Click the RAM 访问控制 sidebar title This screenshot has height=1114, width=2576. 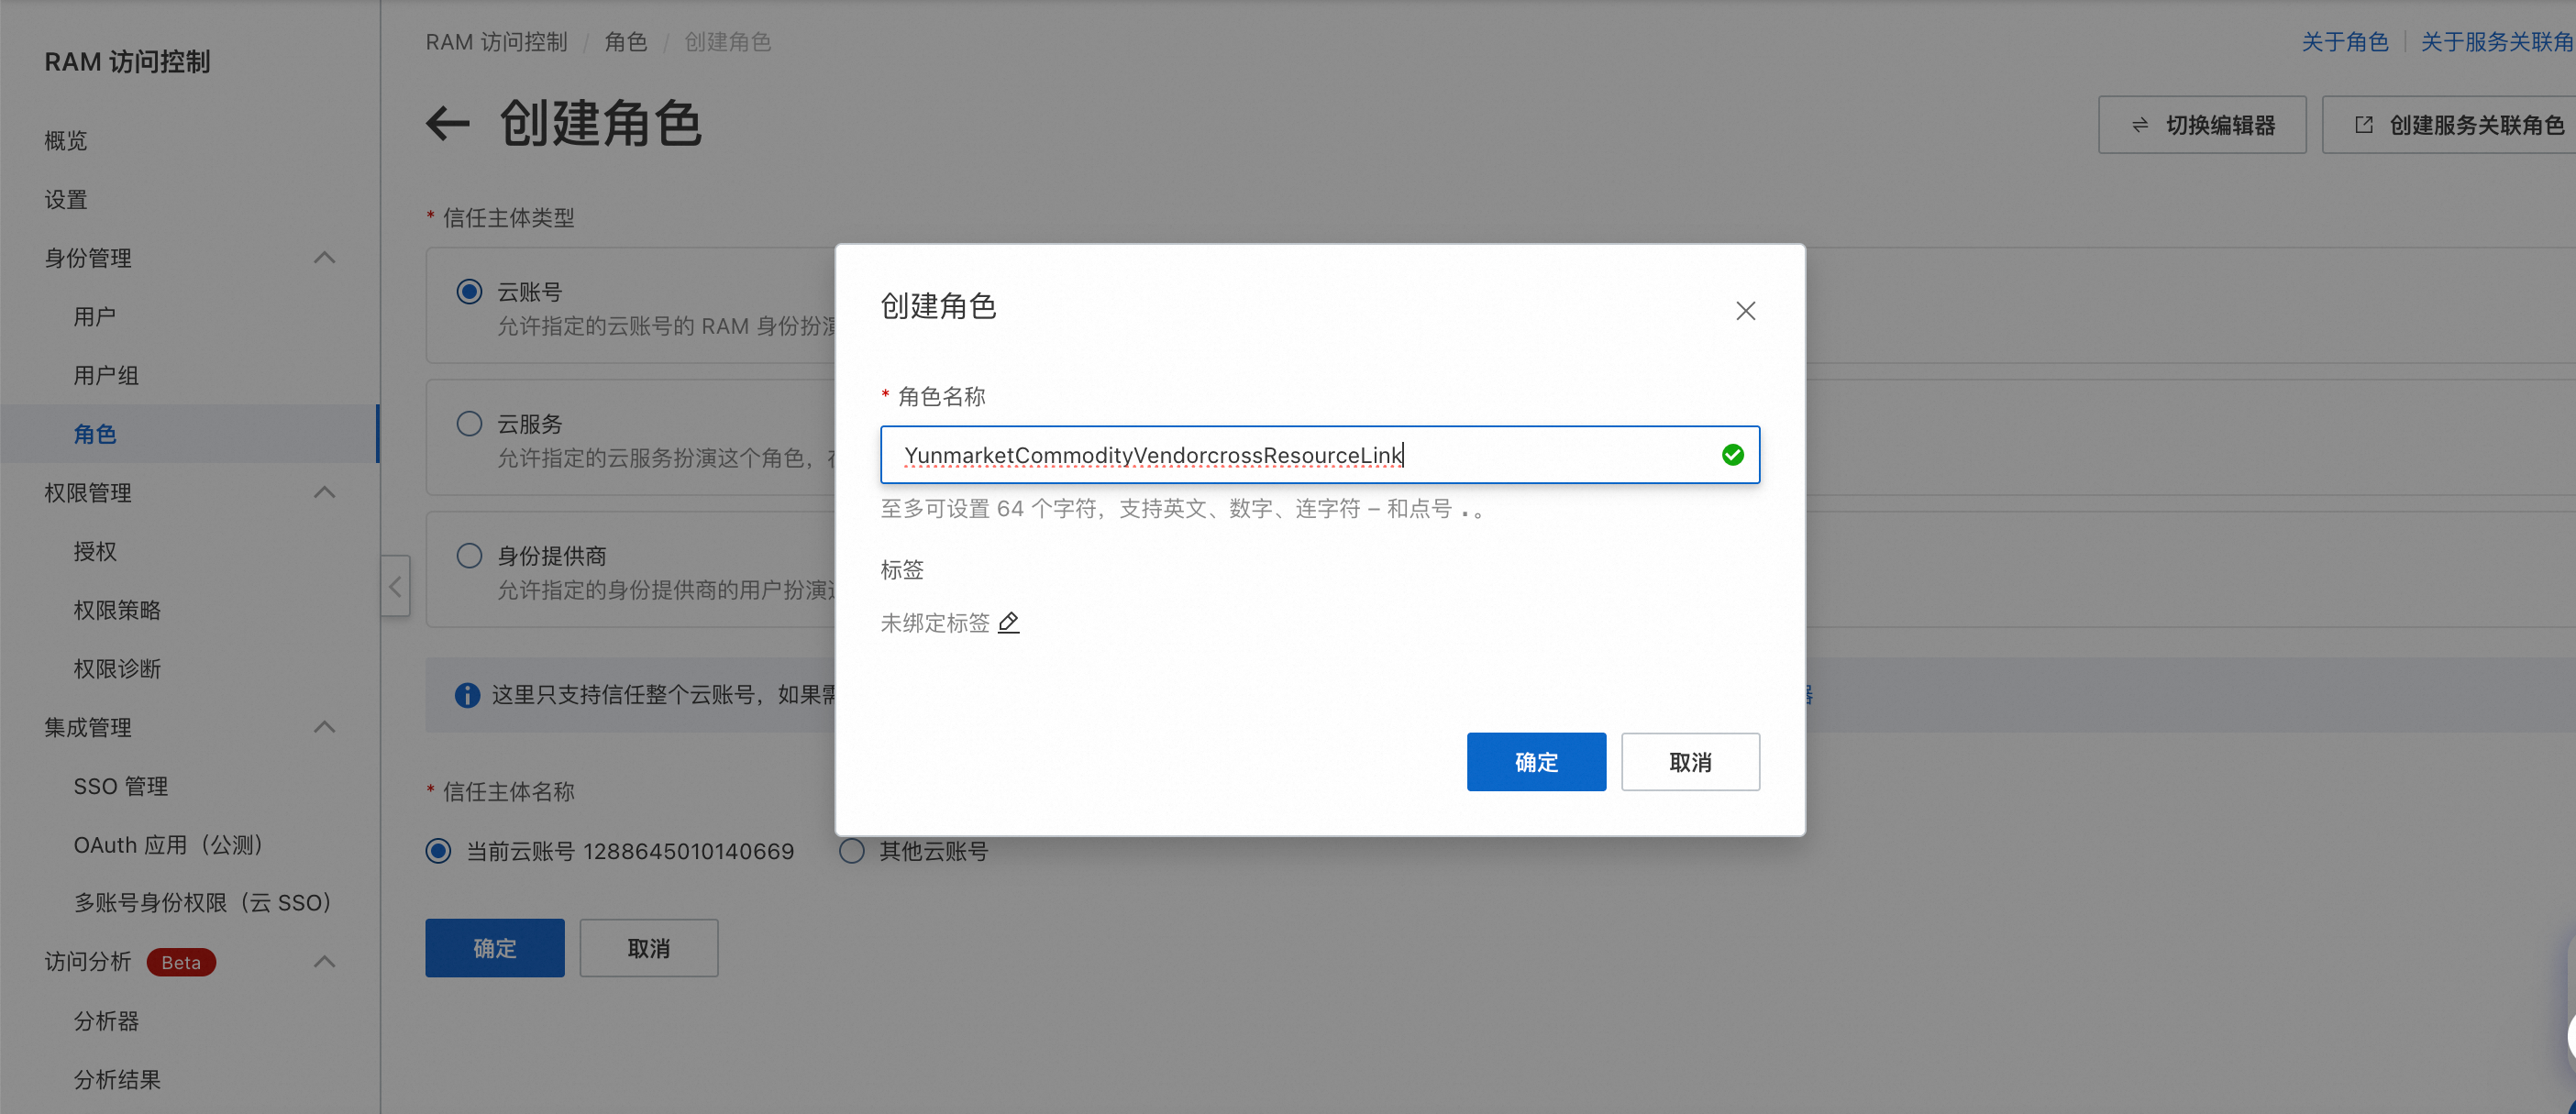127,62
